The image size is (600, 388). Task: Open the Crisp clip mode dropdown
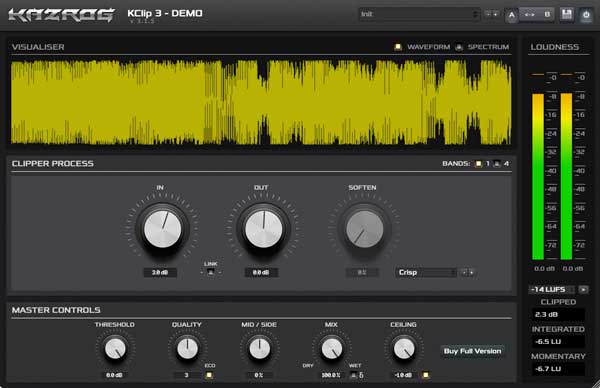pos(426,272)
